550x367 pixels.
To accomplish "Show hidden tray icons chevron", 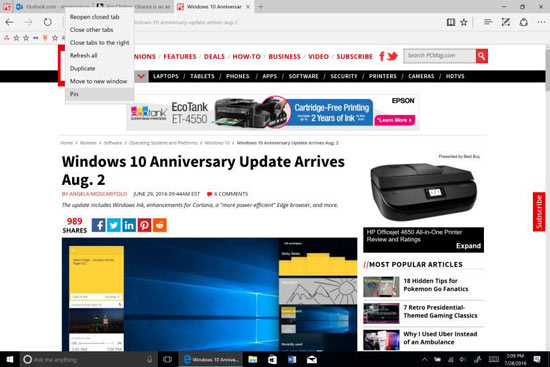I will click(x=424, y=359).
